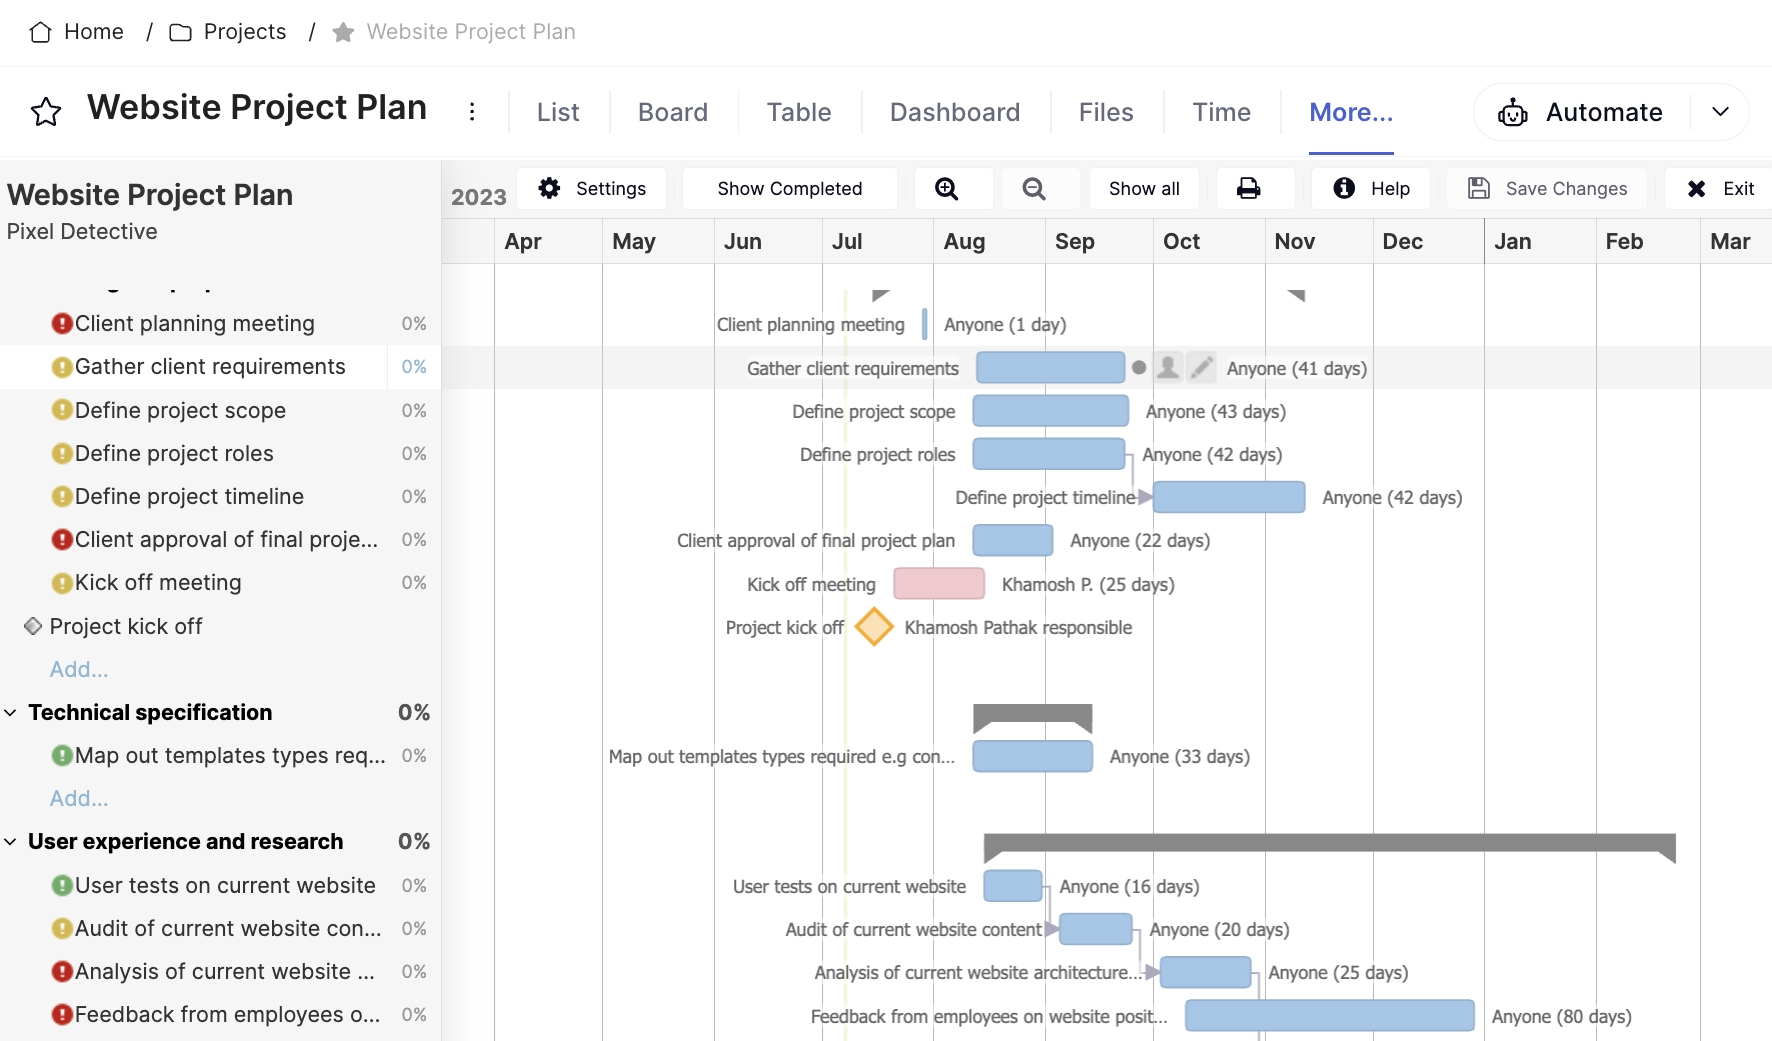Click the zoom out magnifier icon
This screenshot has height=1041, width=1772.
pyautogui.click(x=1034, y=189)
